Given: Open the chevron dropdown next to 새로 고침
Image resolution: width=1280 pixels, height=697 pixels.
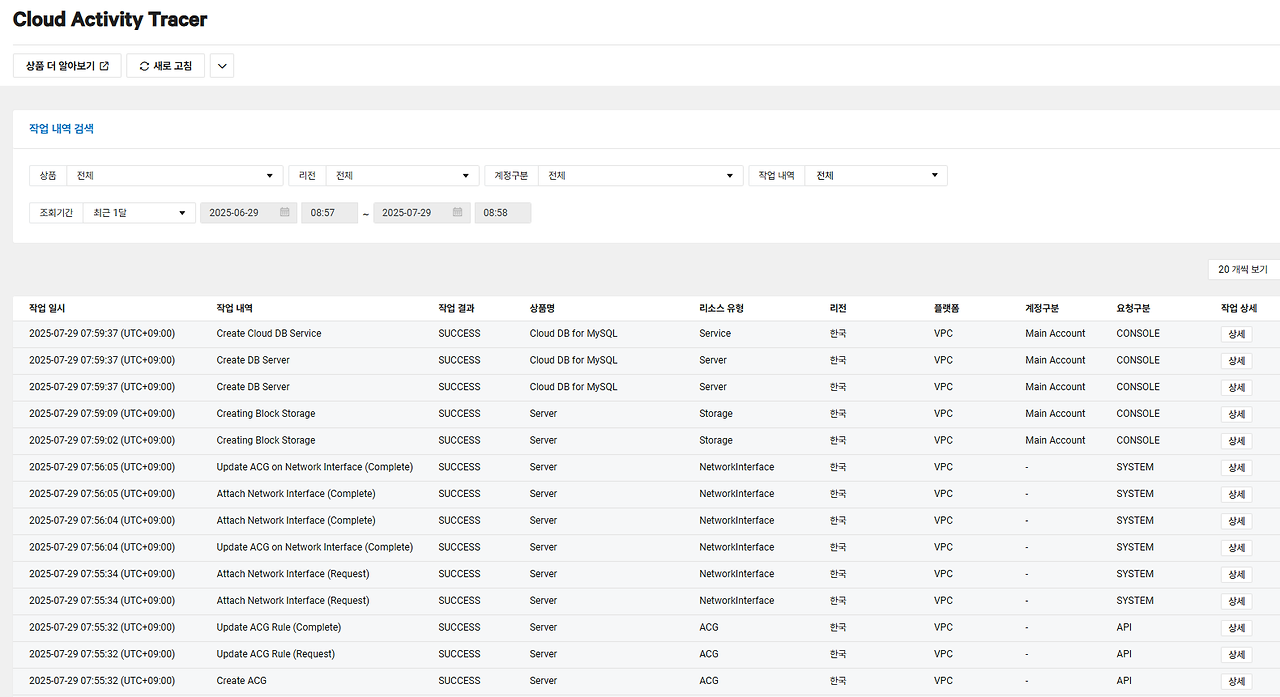Looking at the screenshot, I should point(222,66).
